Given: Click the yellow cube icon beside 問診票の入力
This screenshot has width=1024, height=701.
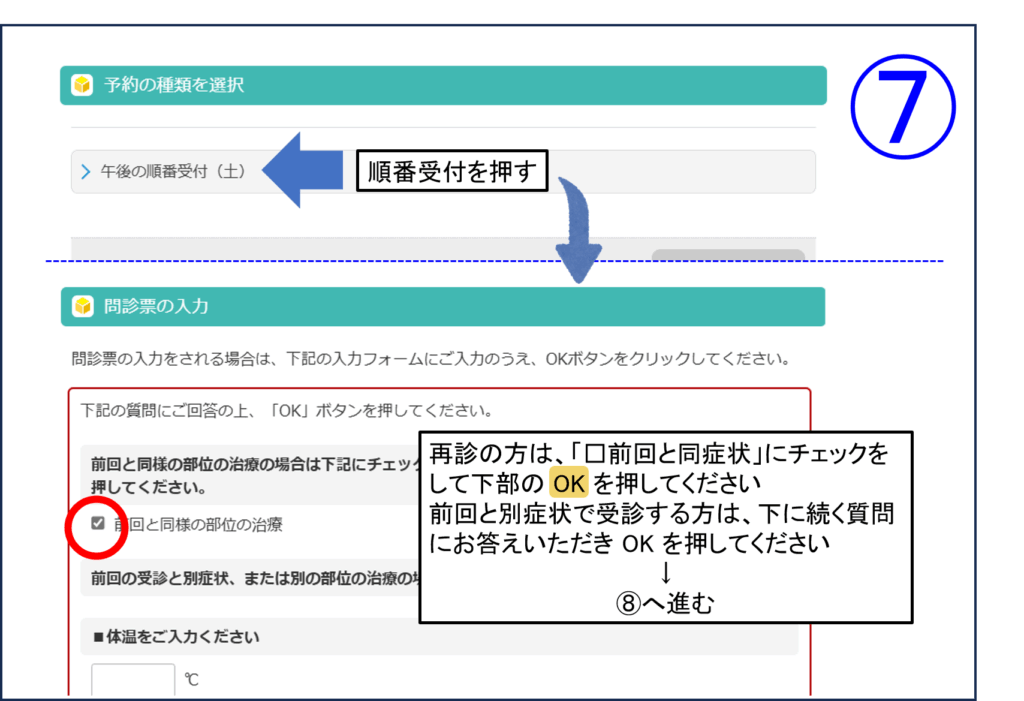Looking at the screenshot, I should click(x=82, y=306).
